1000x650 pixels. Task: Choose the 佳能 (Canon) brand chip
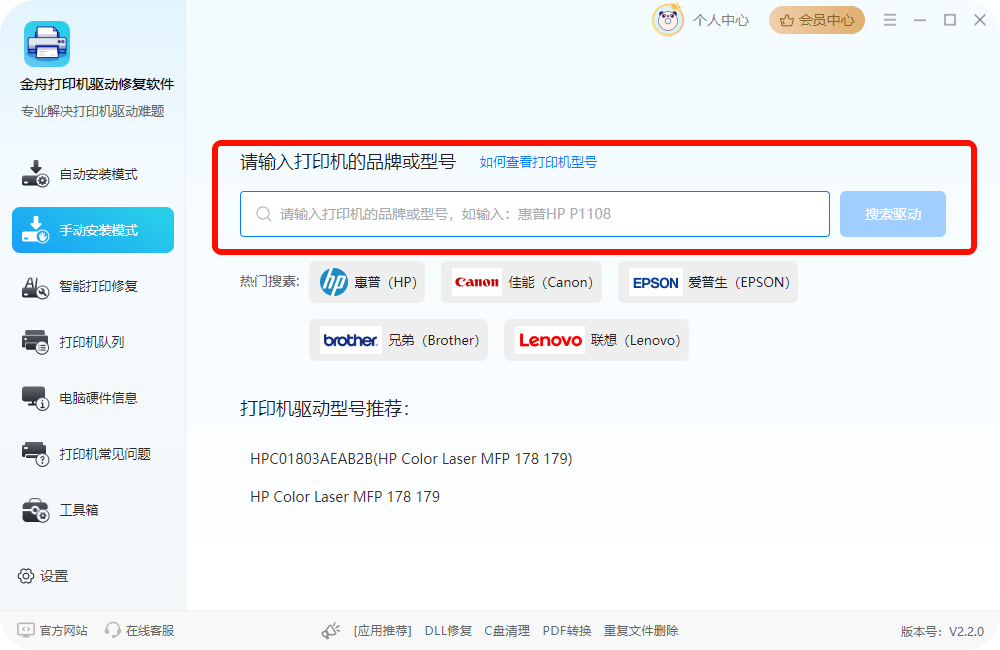522,282
